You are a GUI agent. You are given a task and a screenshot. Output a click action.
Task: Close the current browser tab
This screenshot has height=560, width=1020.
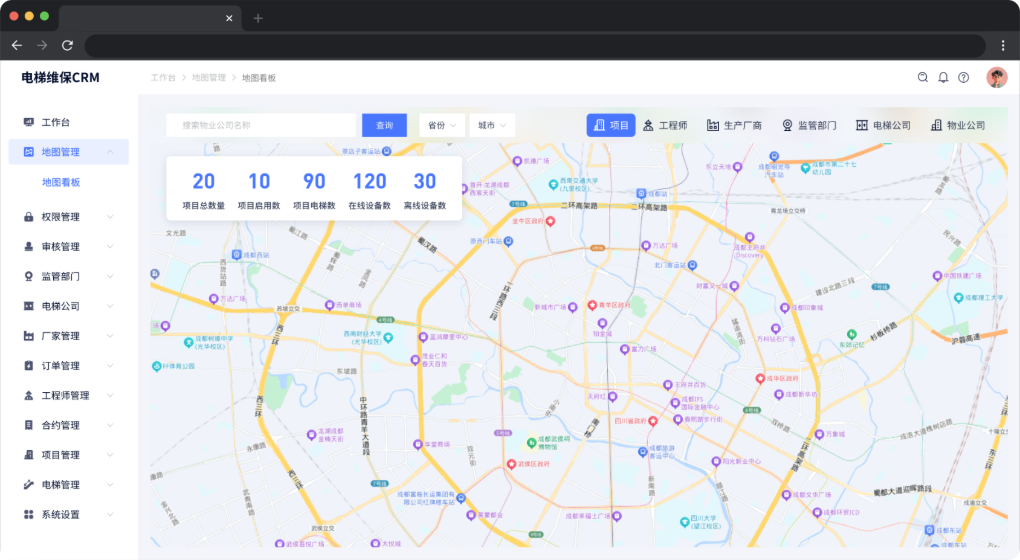pyautogui.click(x=229, y=18)
